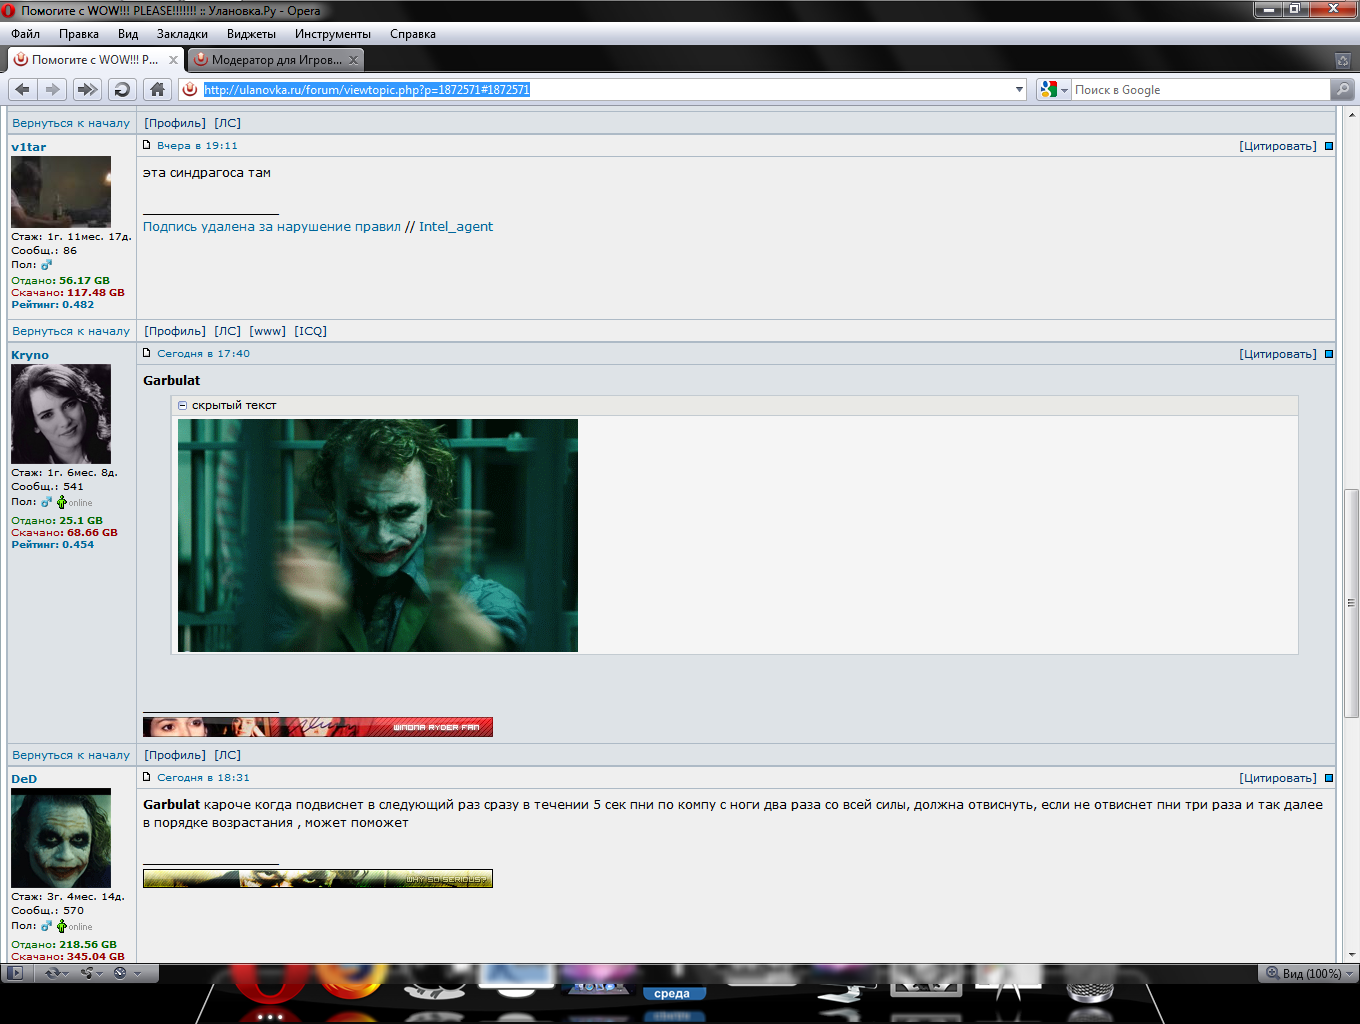
Task: Open the Opera Link sync icon menu
Action: pyautogui.click(x=55, y=973)
